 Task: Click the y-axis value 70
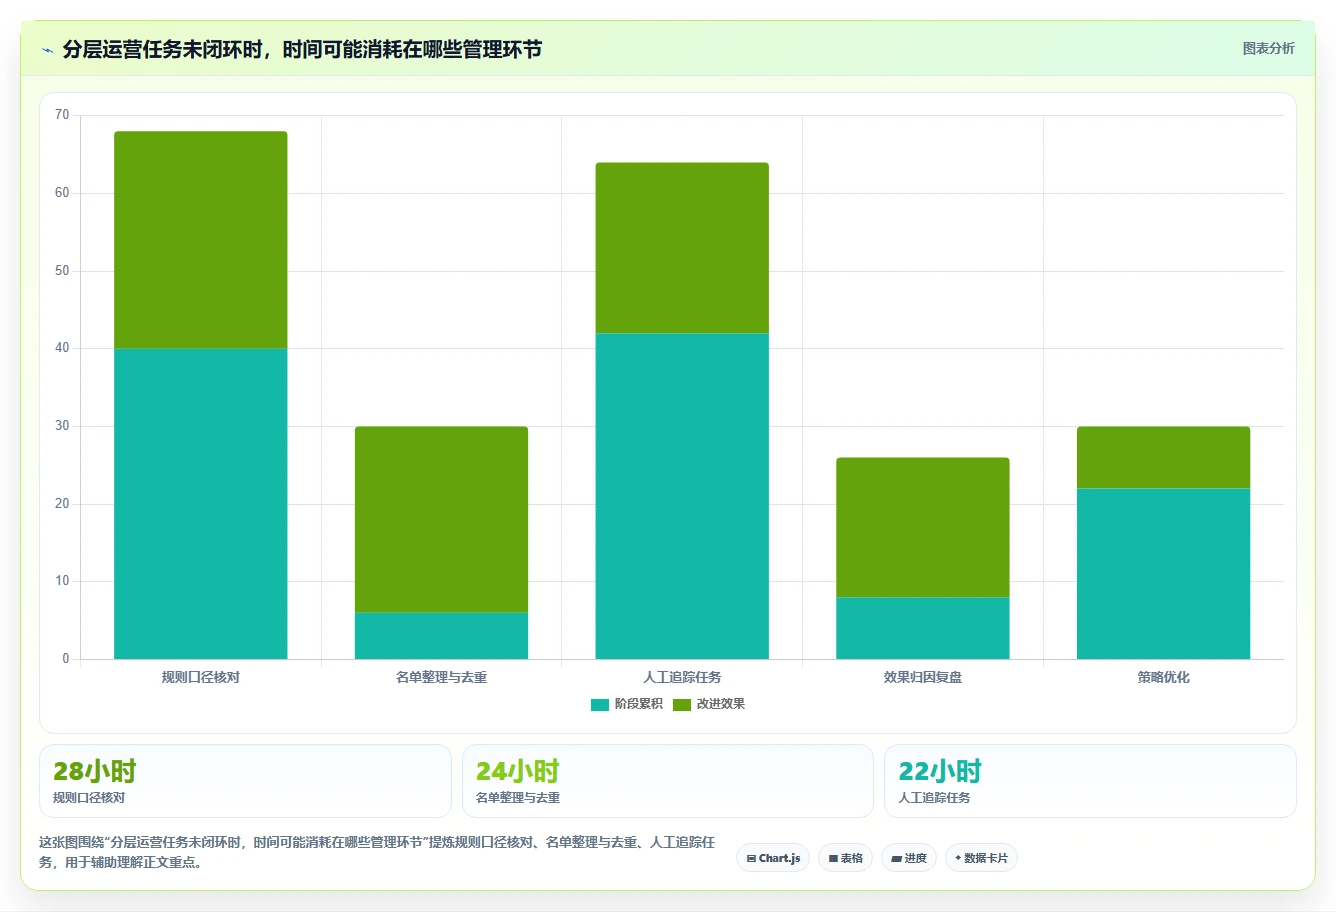(62, 115)
